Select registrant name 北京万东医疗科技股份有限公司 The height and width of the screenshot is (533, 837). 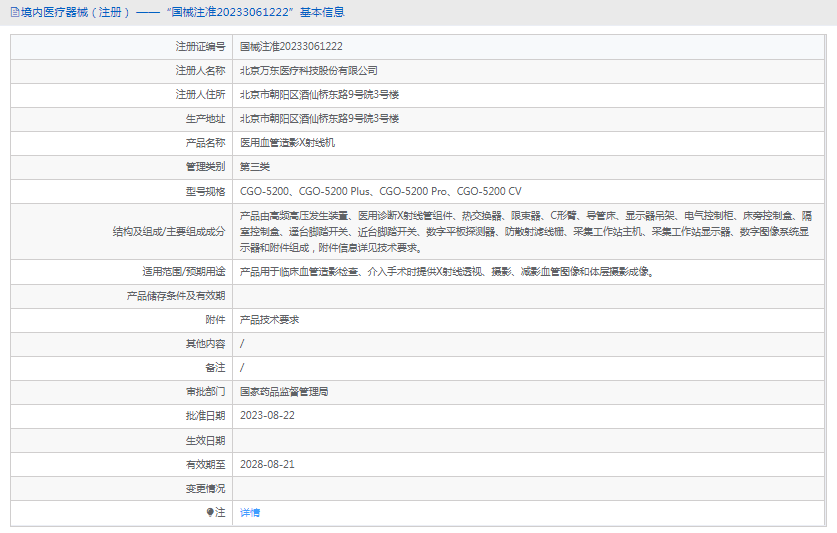pos(309,71)
